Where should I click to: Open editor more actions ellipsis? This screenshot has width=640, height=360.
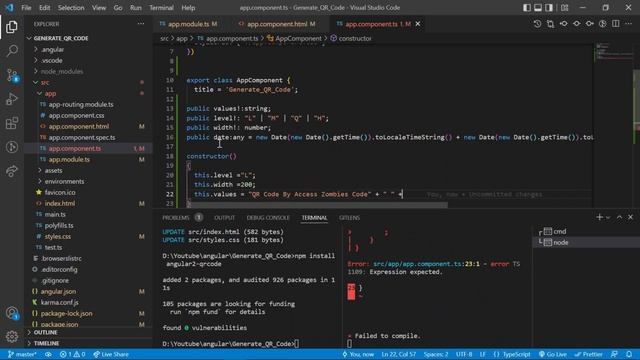point(629,24)
